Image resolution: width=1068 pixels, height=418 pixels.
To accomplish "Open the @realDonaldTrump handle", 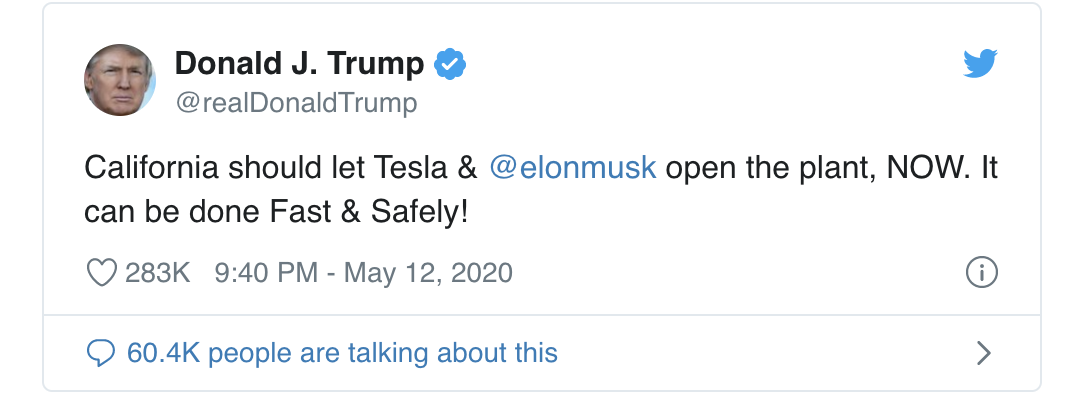I will click(x=296, y=103).
